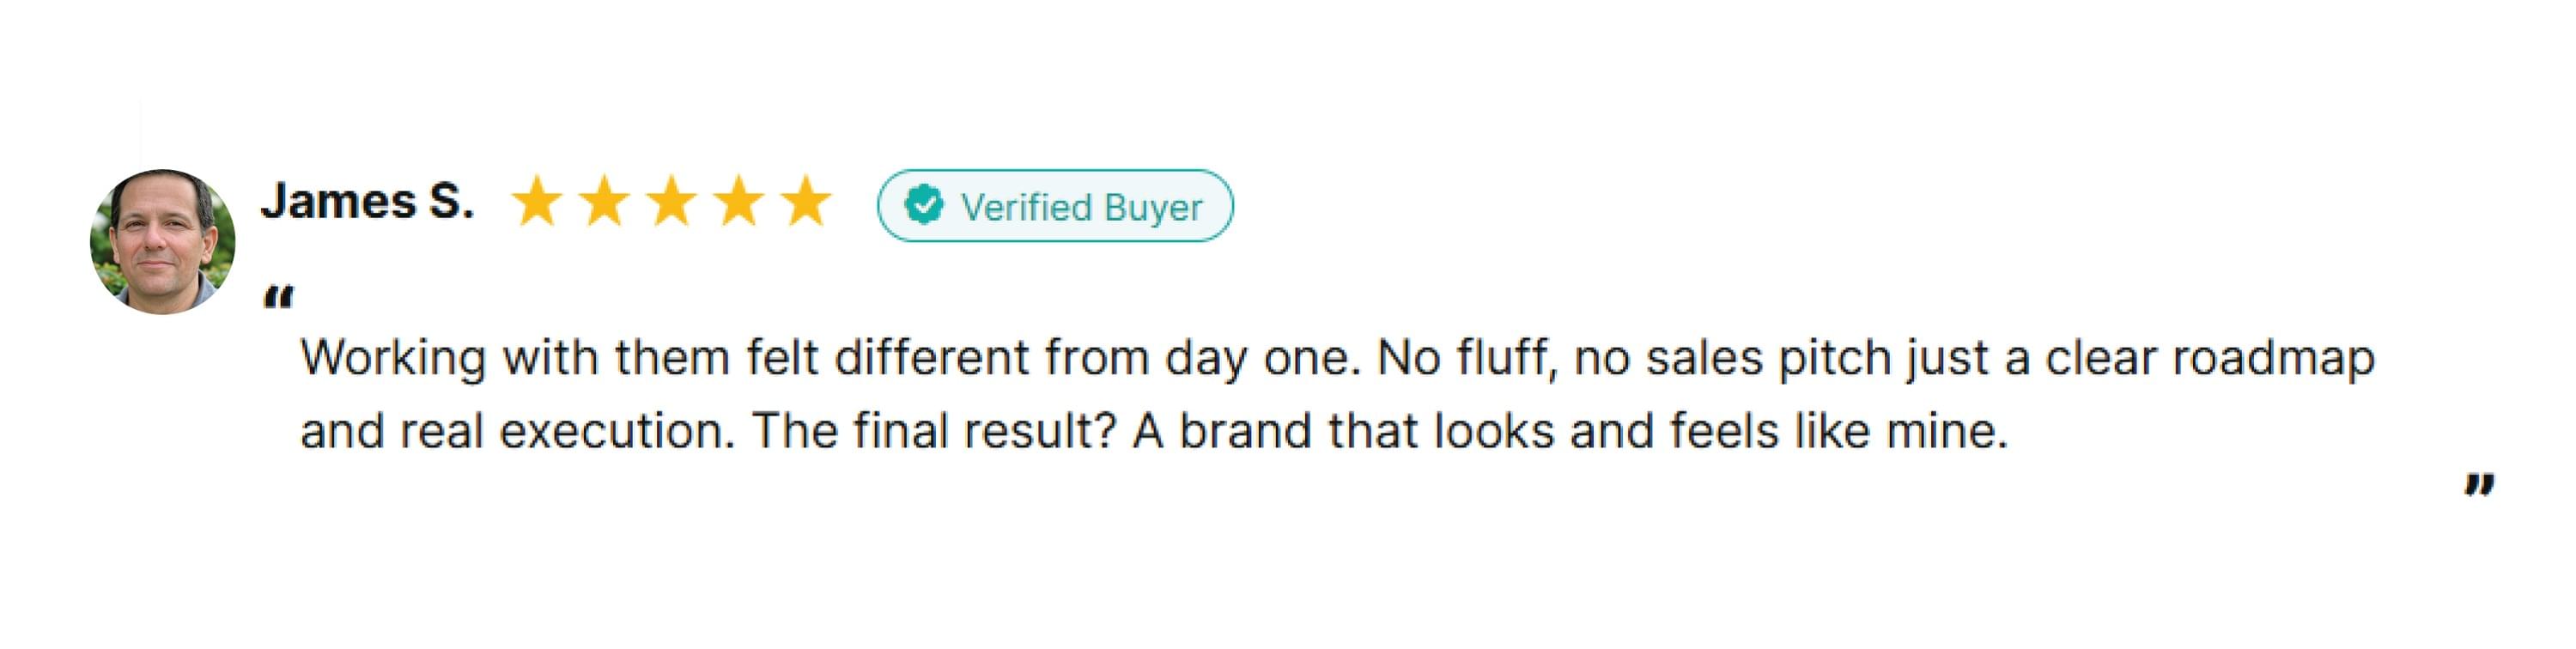Click the green verified checkmark icon

923,205
